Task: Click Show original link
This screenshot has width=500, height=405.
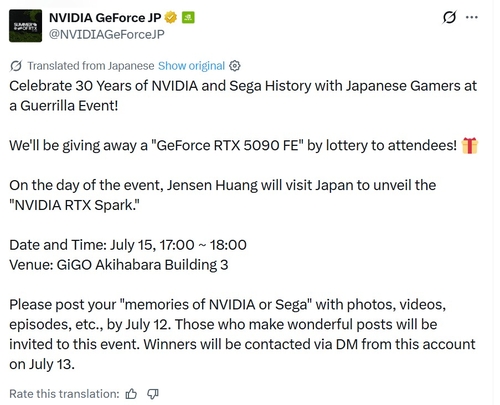Action: coord(191,66)
